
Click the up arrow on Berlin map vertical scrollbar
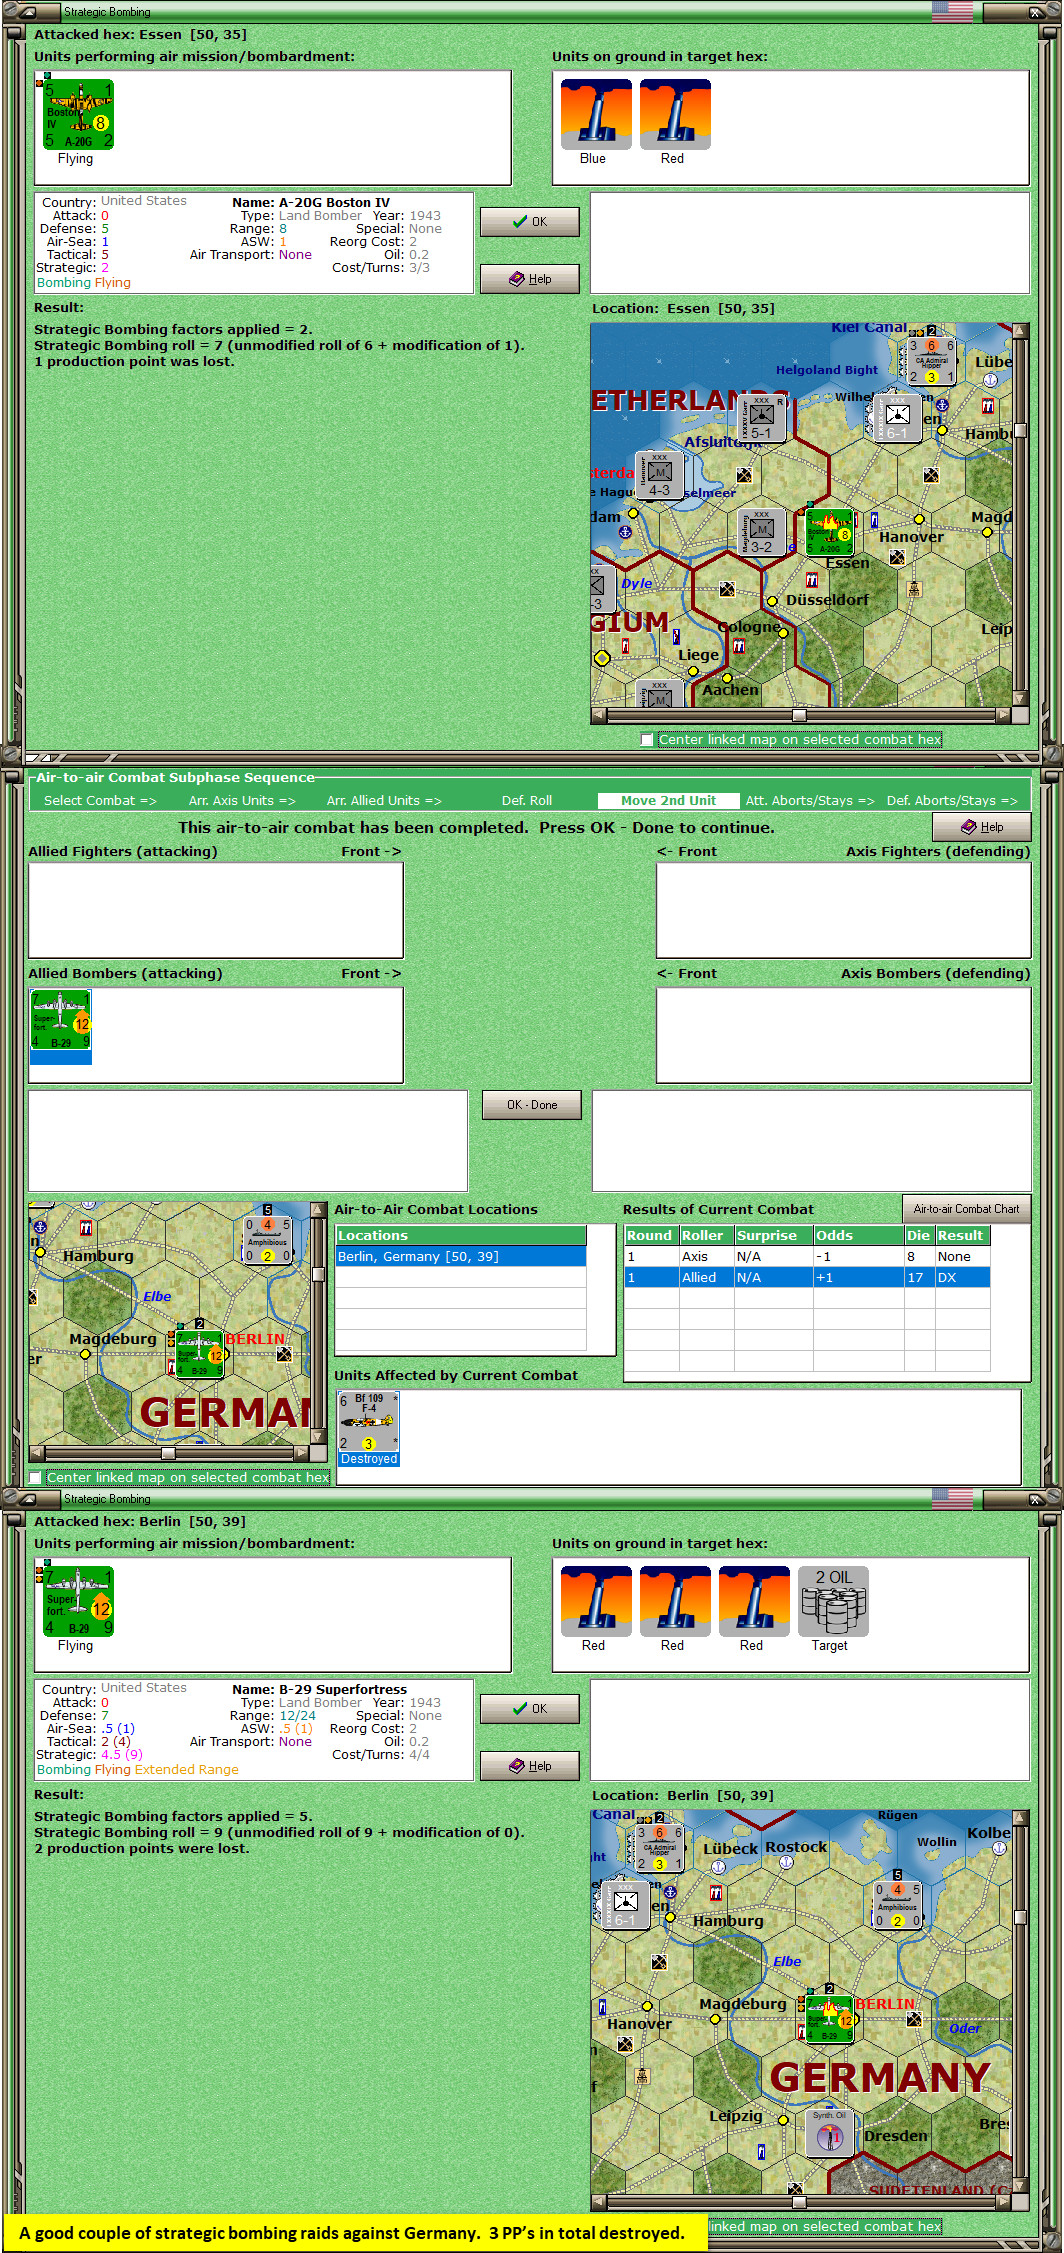tap(1020, 1817)
